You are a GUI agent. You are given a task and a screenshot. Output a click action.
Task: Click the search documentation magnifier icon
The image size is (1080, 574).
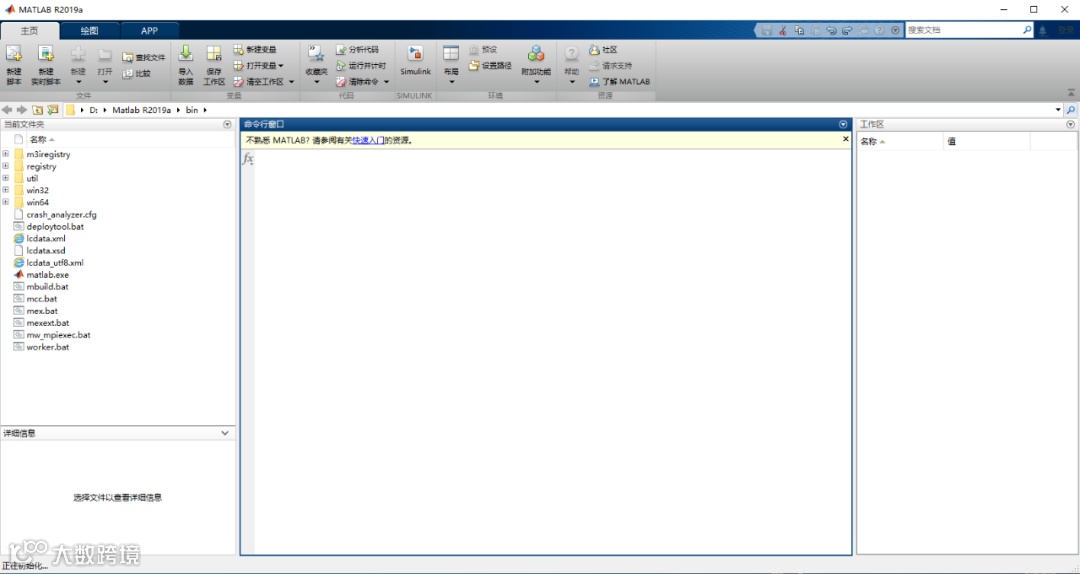pyautogui.click(x=1027, y=30)
